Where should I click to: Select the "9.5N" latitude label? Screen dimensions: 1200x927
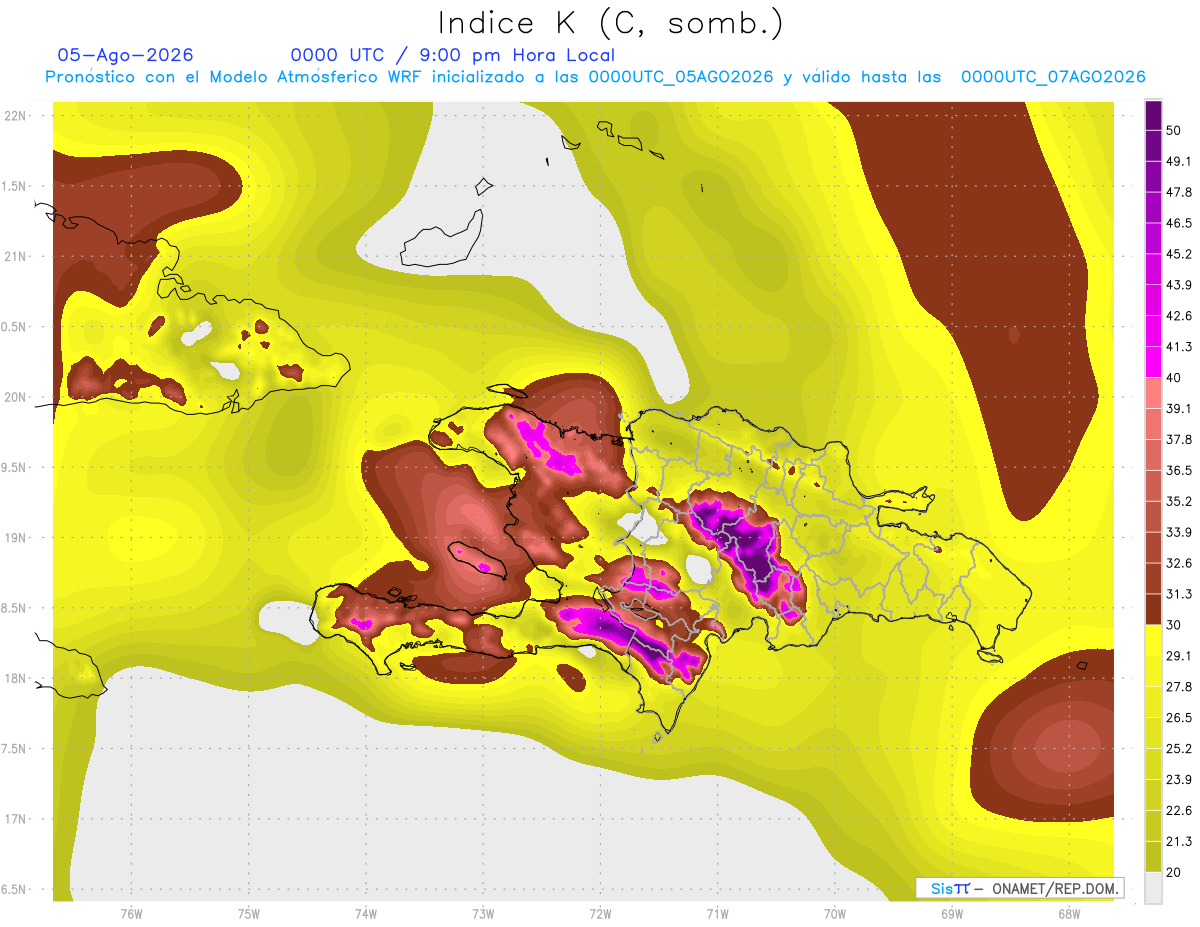click(x=14, y=467)
